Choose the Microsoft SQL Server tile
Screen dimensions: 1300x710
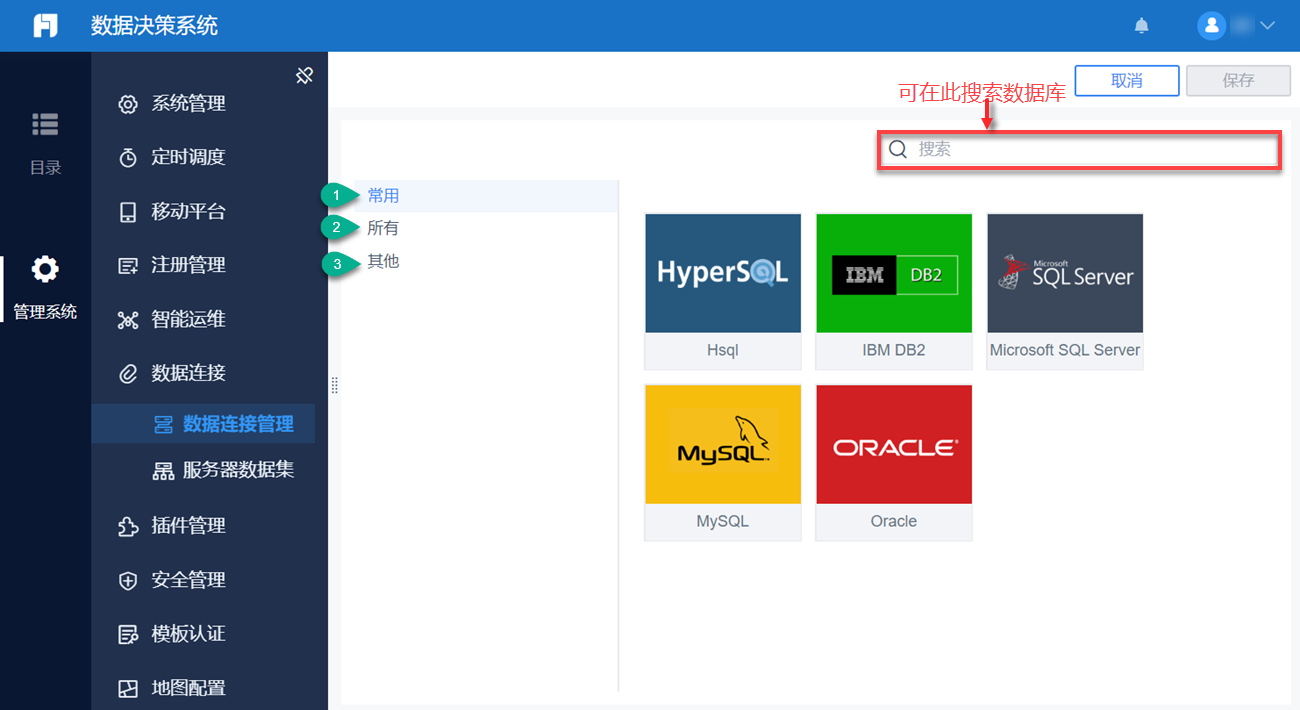point(1065,291)
